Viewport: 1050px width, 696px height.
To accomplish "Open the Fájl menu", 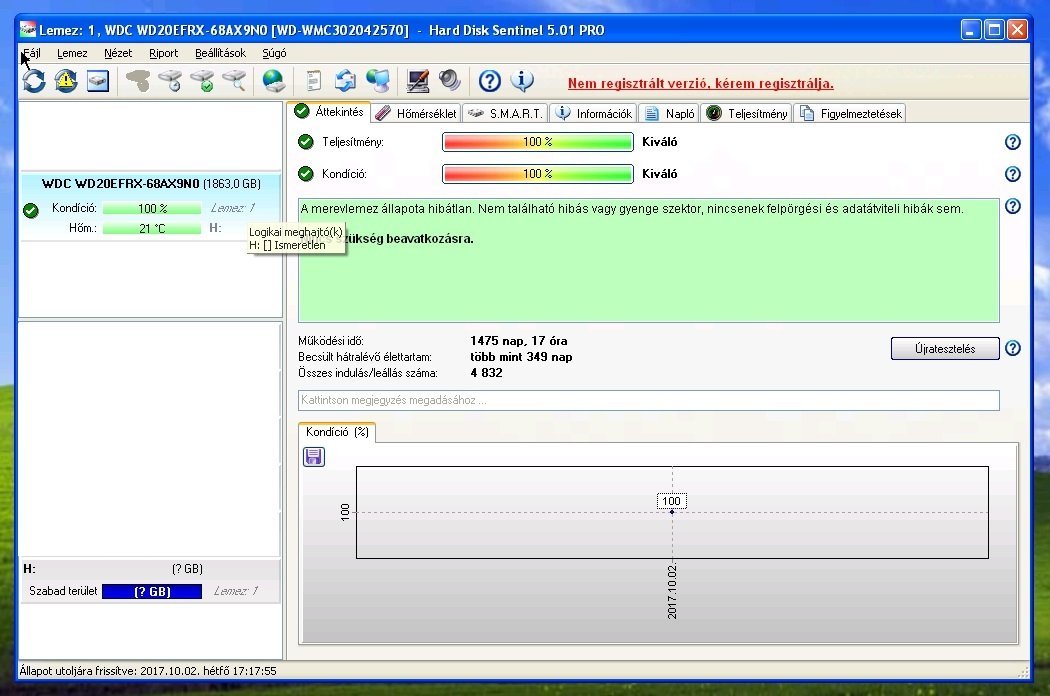I will point(31,53).
